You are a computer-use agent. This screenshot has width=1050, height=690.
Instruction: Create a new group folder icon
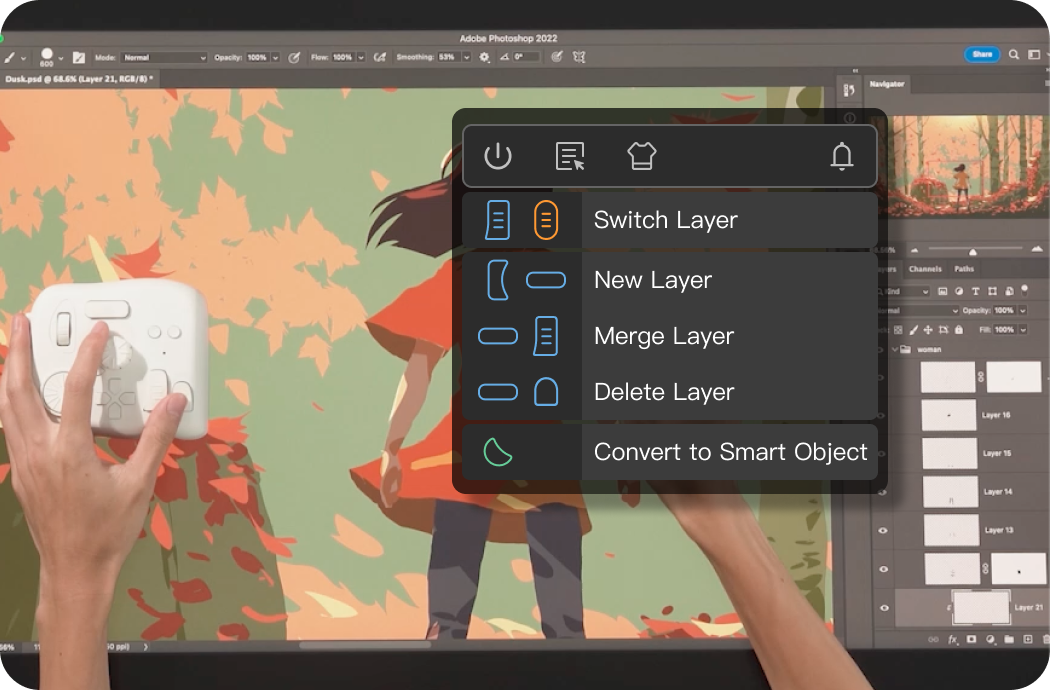click(x=1009, y=639)
